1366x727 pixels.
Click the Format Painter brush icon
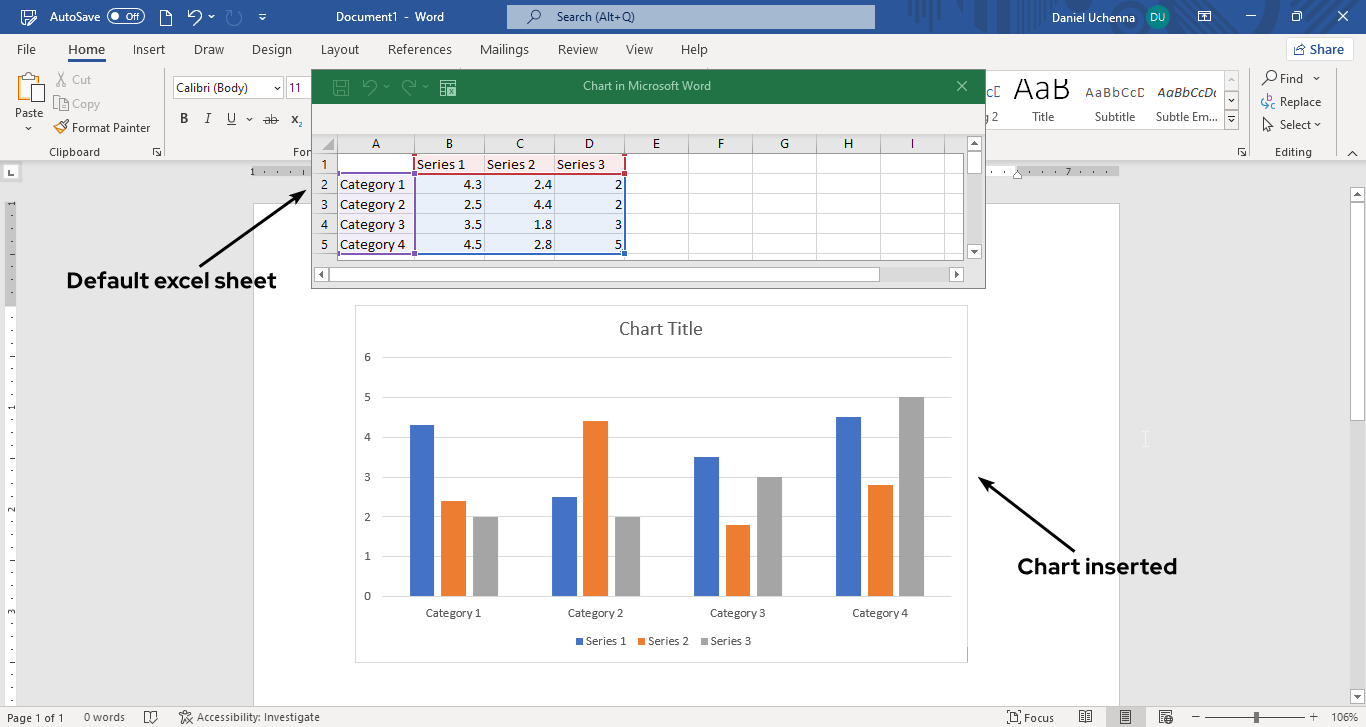[61, 127]
